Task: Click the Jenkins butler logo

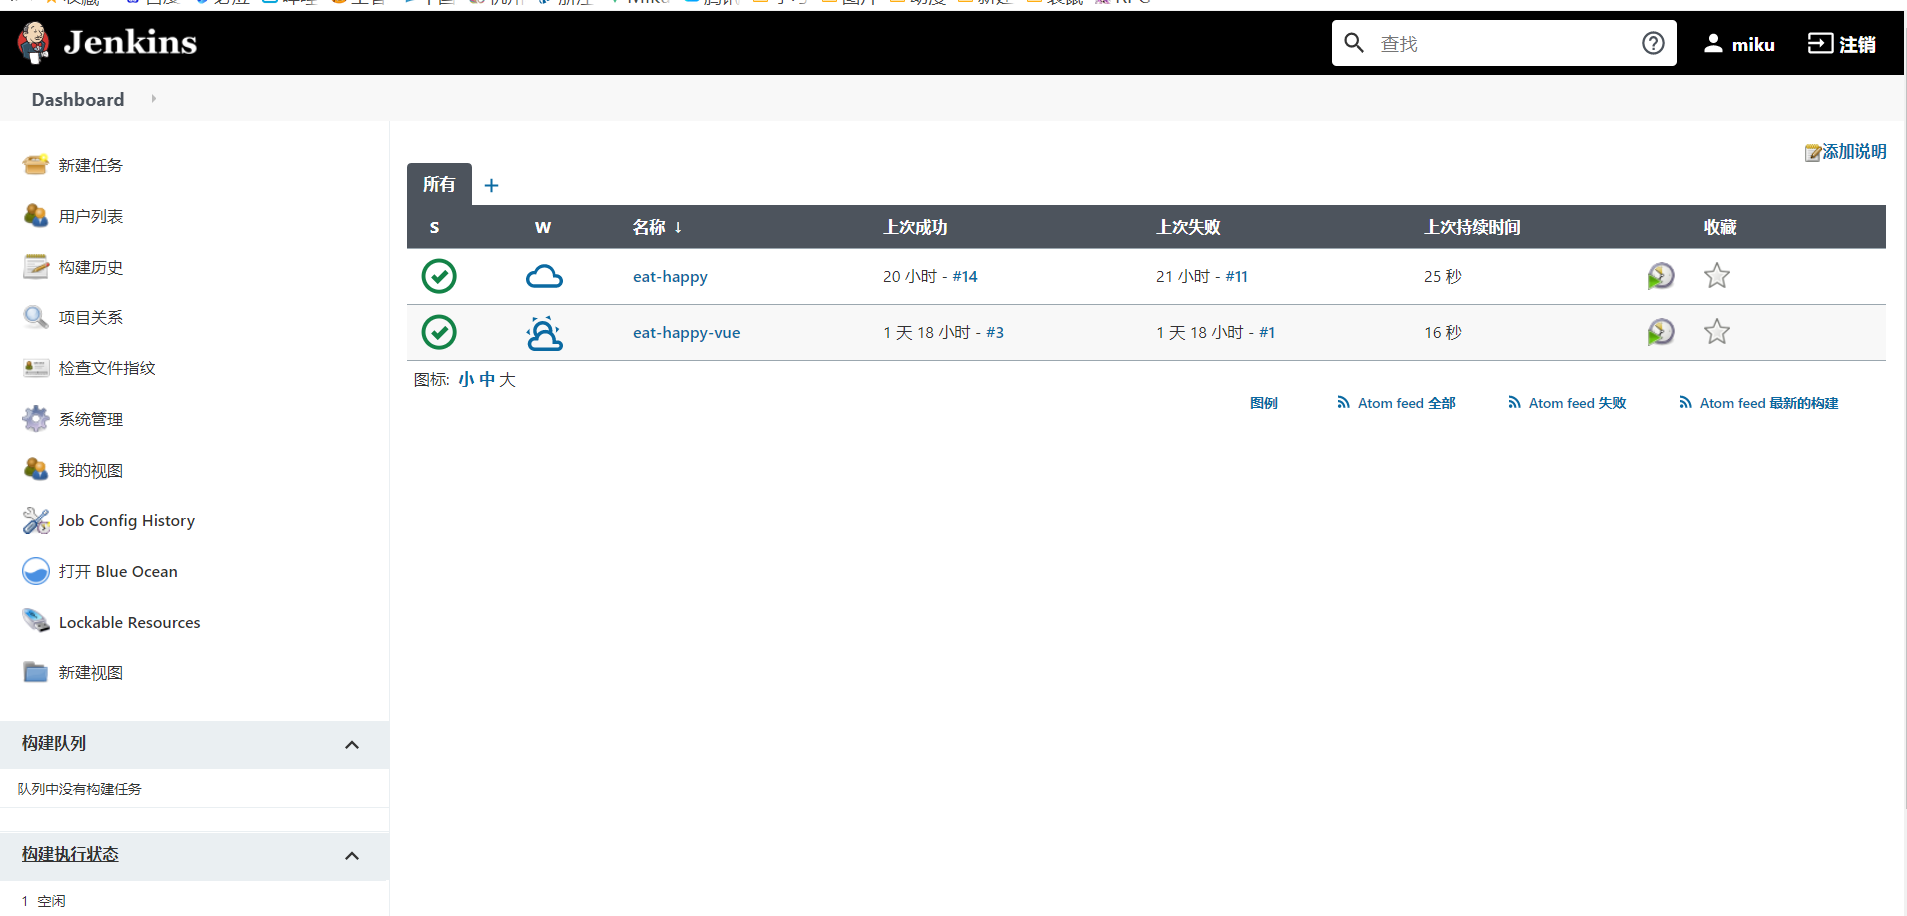Action: [x=34, y=43]
